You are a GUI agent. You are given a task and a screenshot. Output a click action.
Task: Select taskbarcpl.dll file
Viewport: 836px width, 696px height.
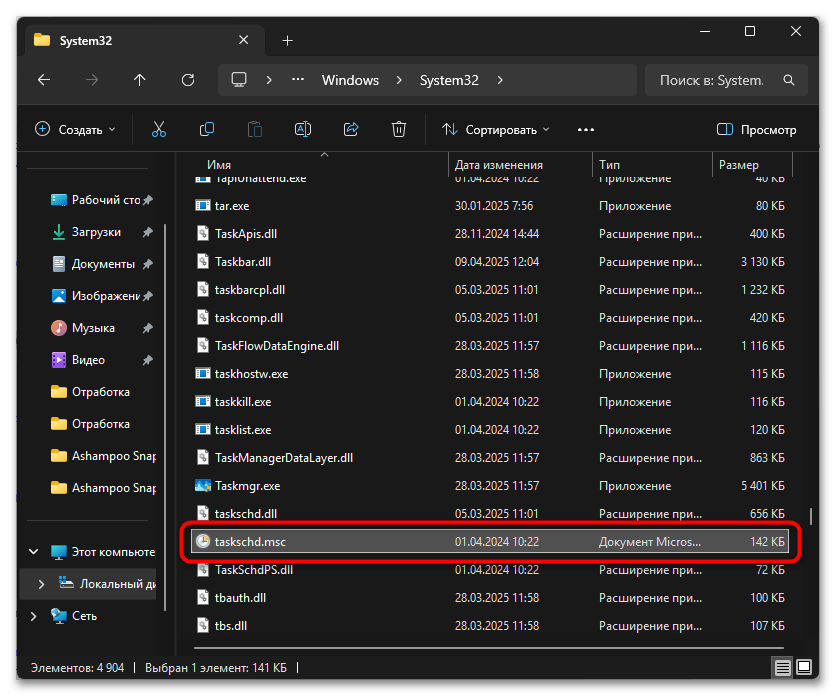tap(490, 290)
